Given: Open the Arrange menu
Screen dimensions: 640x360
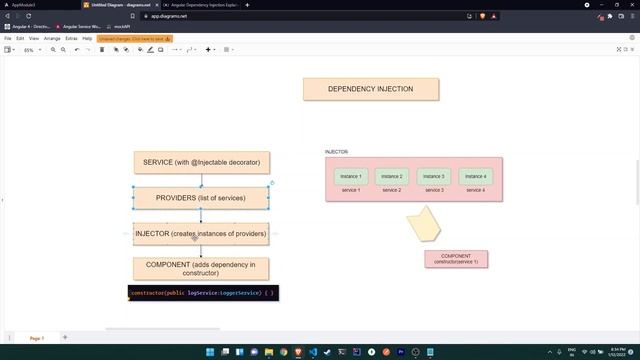Looking at the screenshot, I should [52, 38].
